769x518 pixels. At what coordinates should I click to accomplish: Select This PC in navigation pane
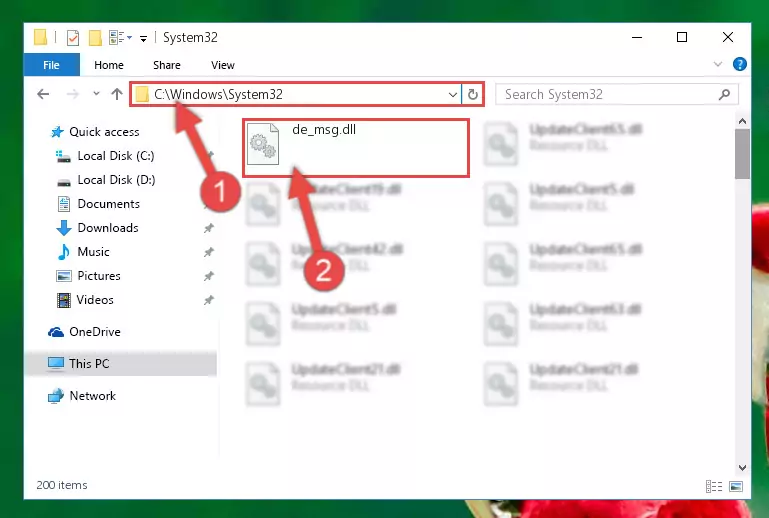(x=120, y=363)
